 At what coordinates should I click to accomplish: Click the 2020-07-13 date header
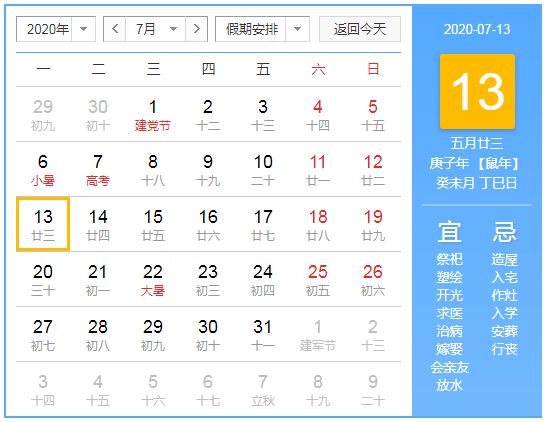pyautogui.click(x=477, y=29)
